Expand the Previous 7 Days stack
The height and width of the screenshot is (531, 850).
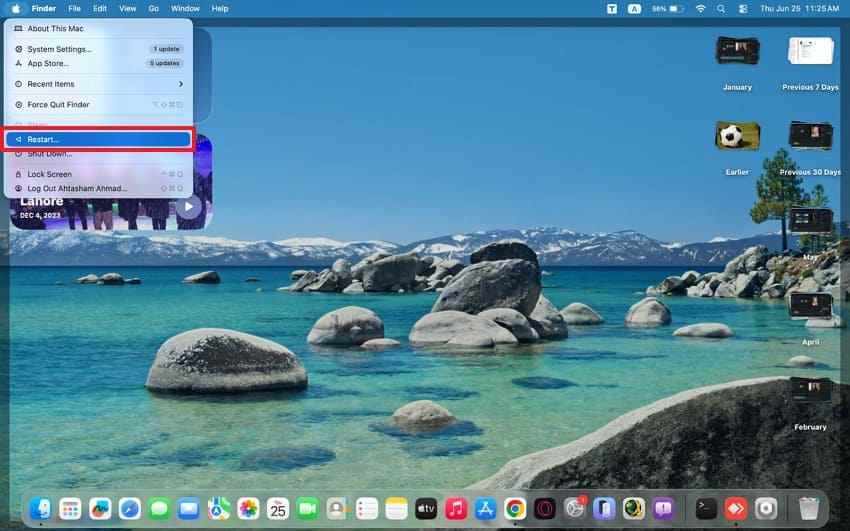click(810, 50)
